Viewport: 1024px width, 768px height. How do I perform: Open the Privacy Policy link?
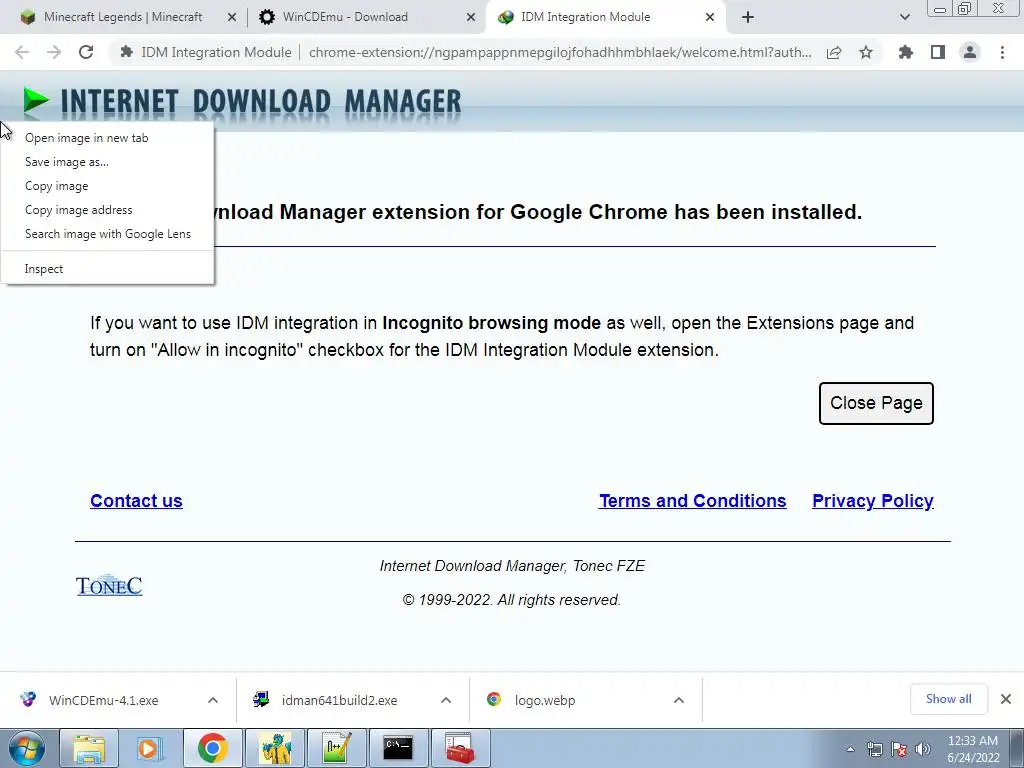pyautogui.click(x=872, y=501)
